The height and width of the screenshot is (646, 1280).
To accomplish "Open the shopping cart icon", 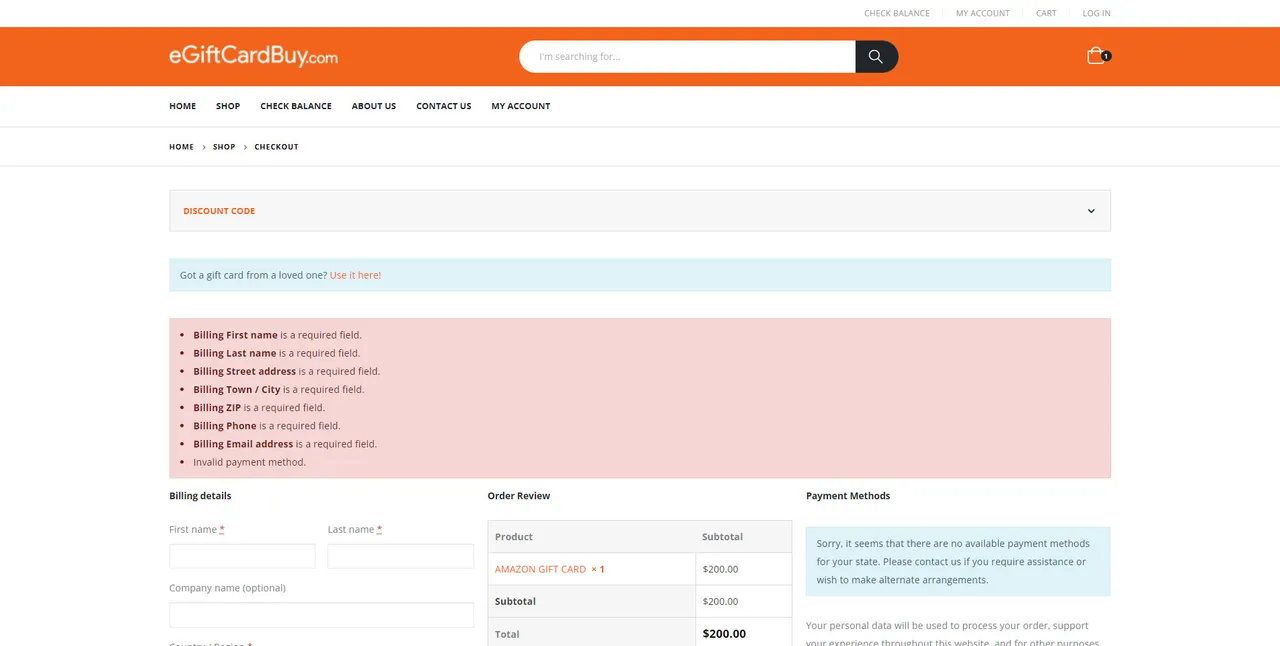I will (1097, 56).
